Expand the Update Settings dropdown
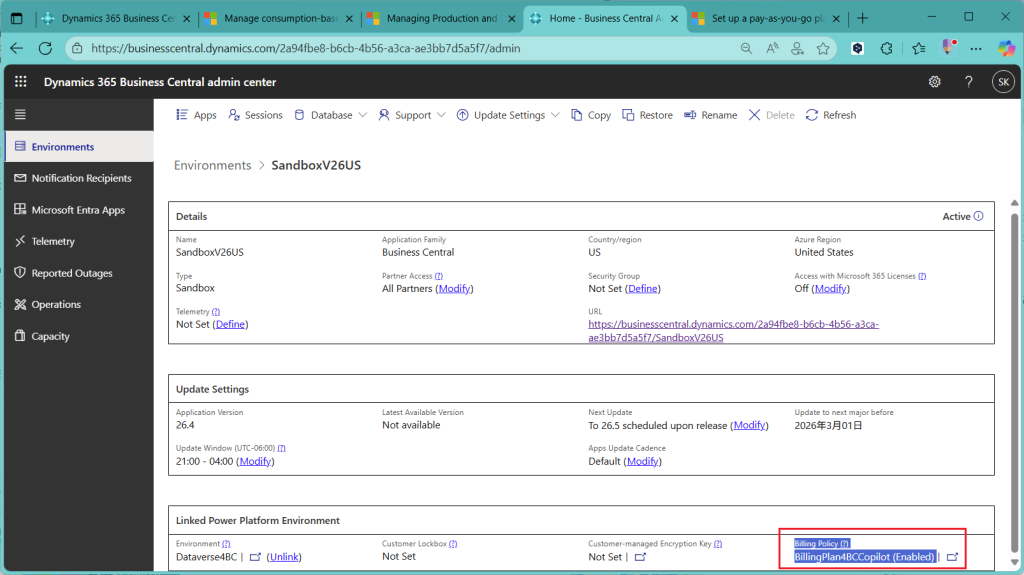The image size is (1024, 575). [508, 115]
